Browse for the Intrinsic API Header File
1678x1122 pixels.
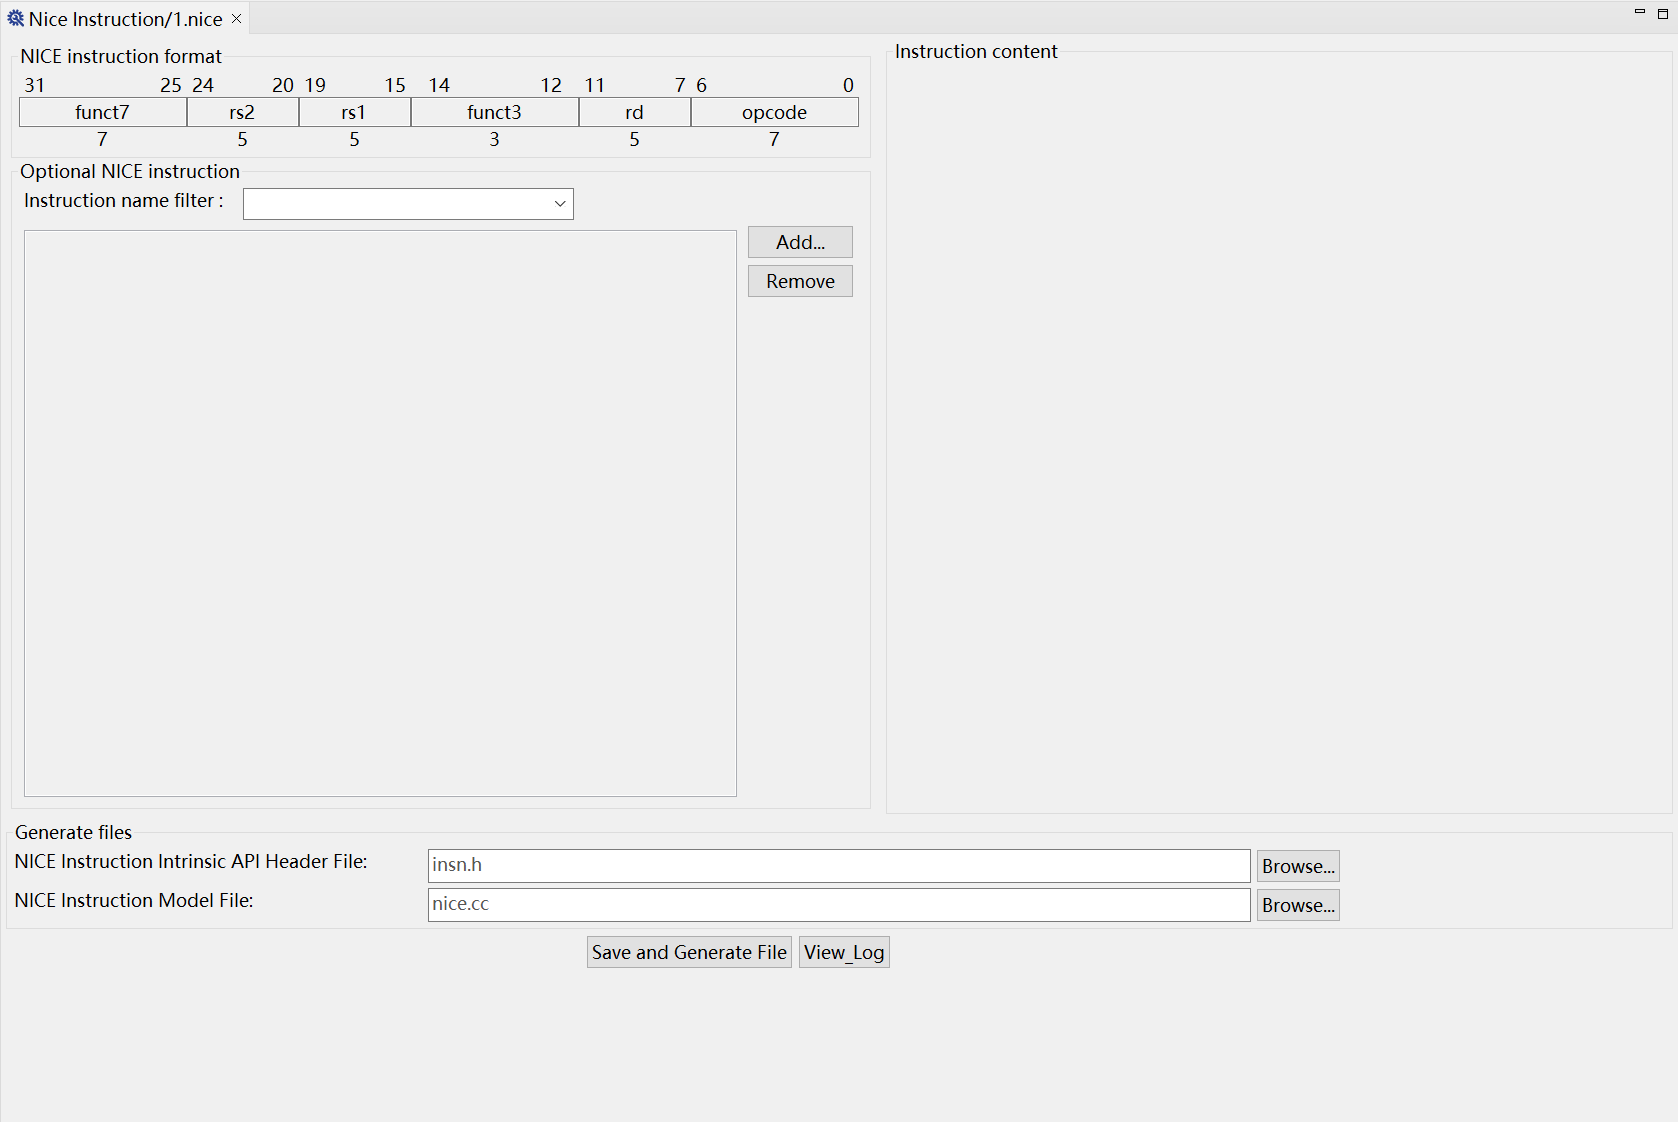pyautogui.click(x=1298, y=866)
